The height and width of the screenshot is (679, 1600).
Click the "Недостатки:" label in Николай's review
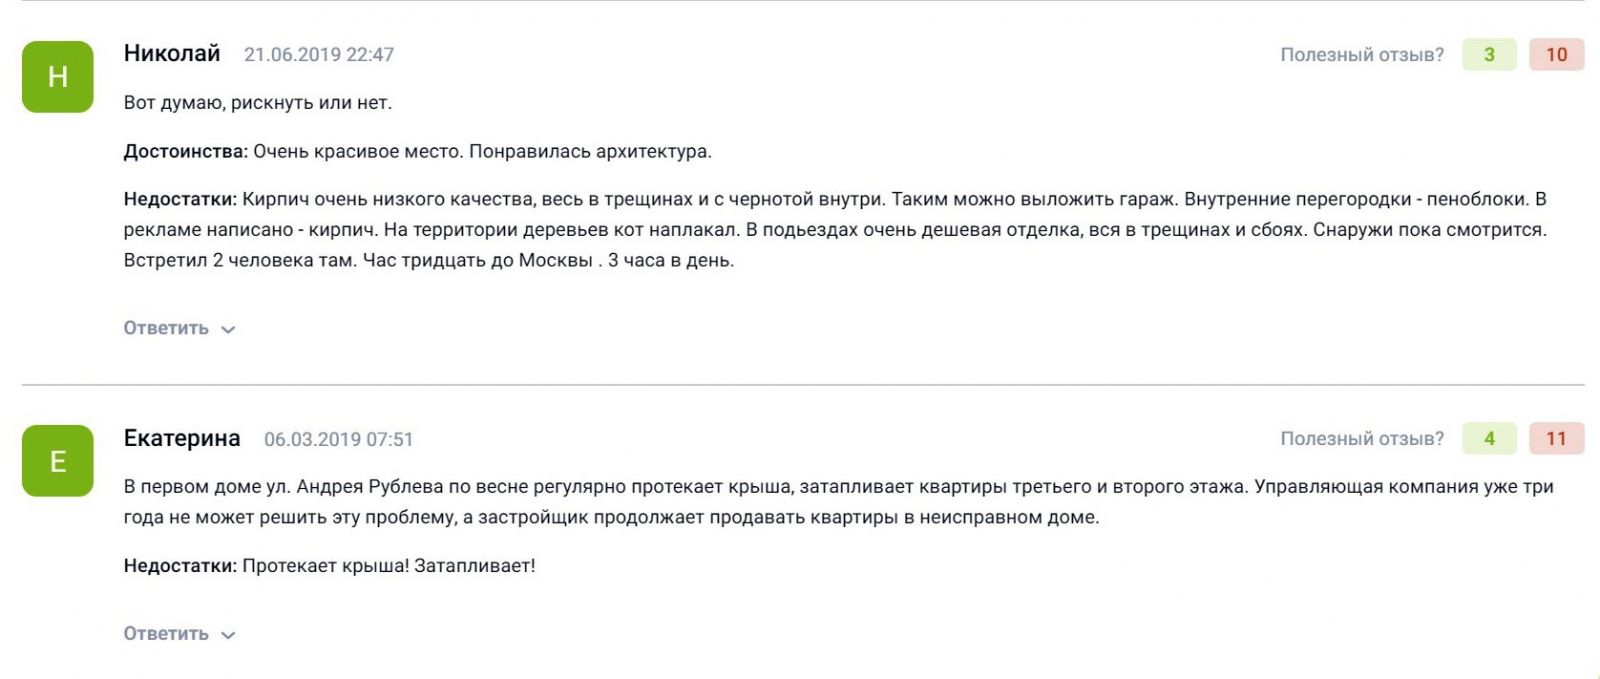(x=181, y=199)
